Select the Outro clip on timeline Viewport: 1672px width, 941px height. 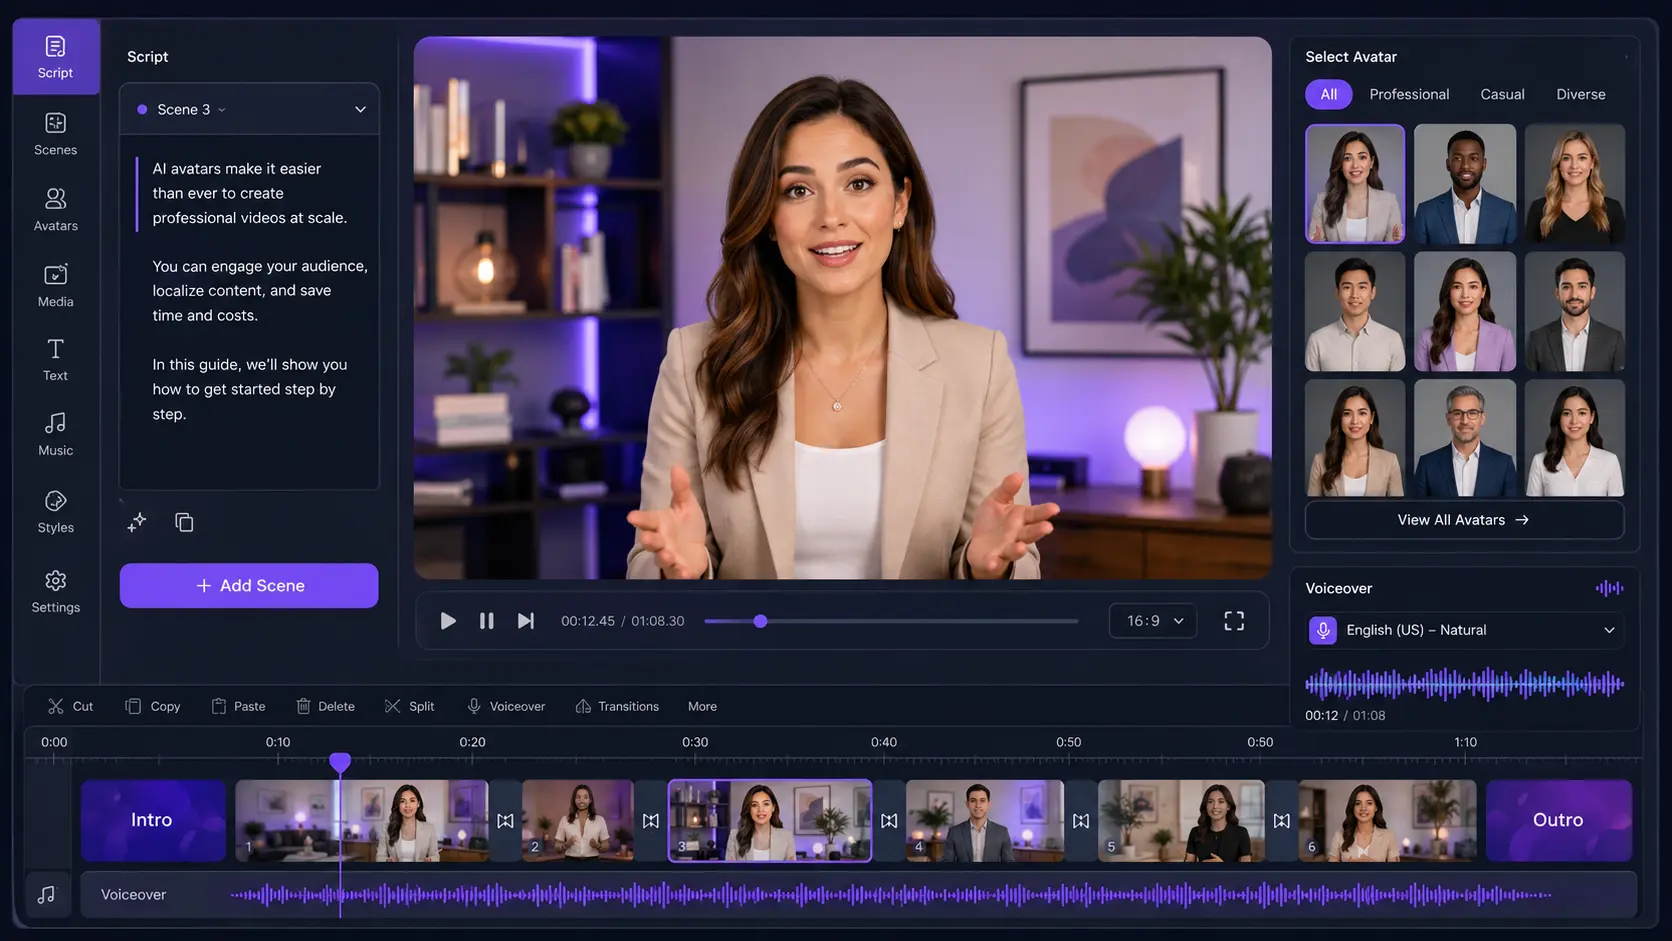(1558, 820)
